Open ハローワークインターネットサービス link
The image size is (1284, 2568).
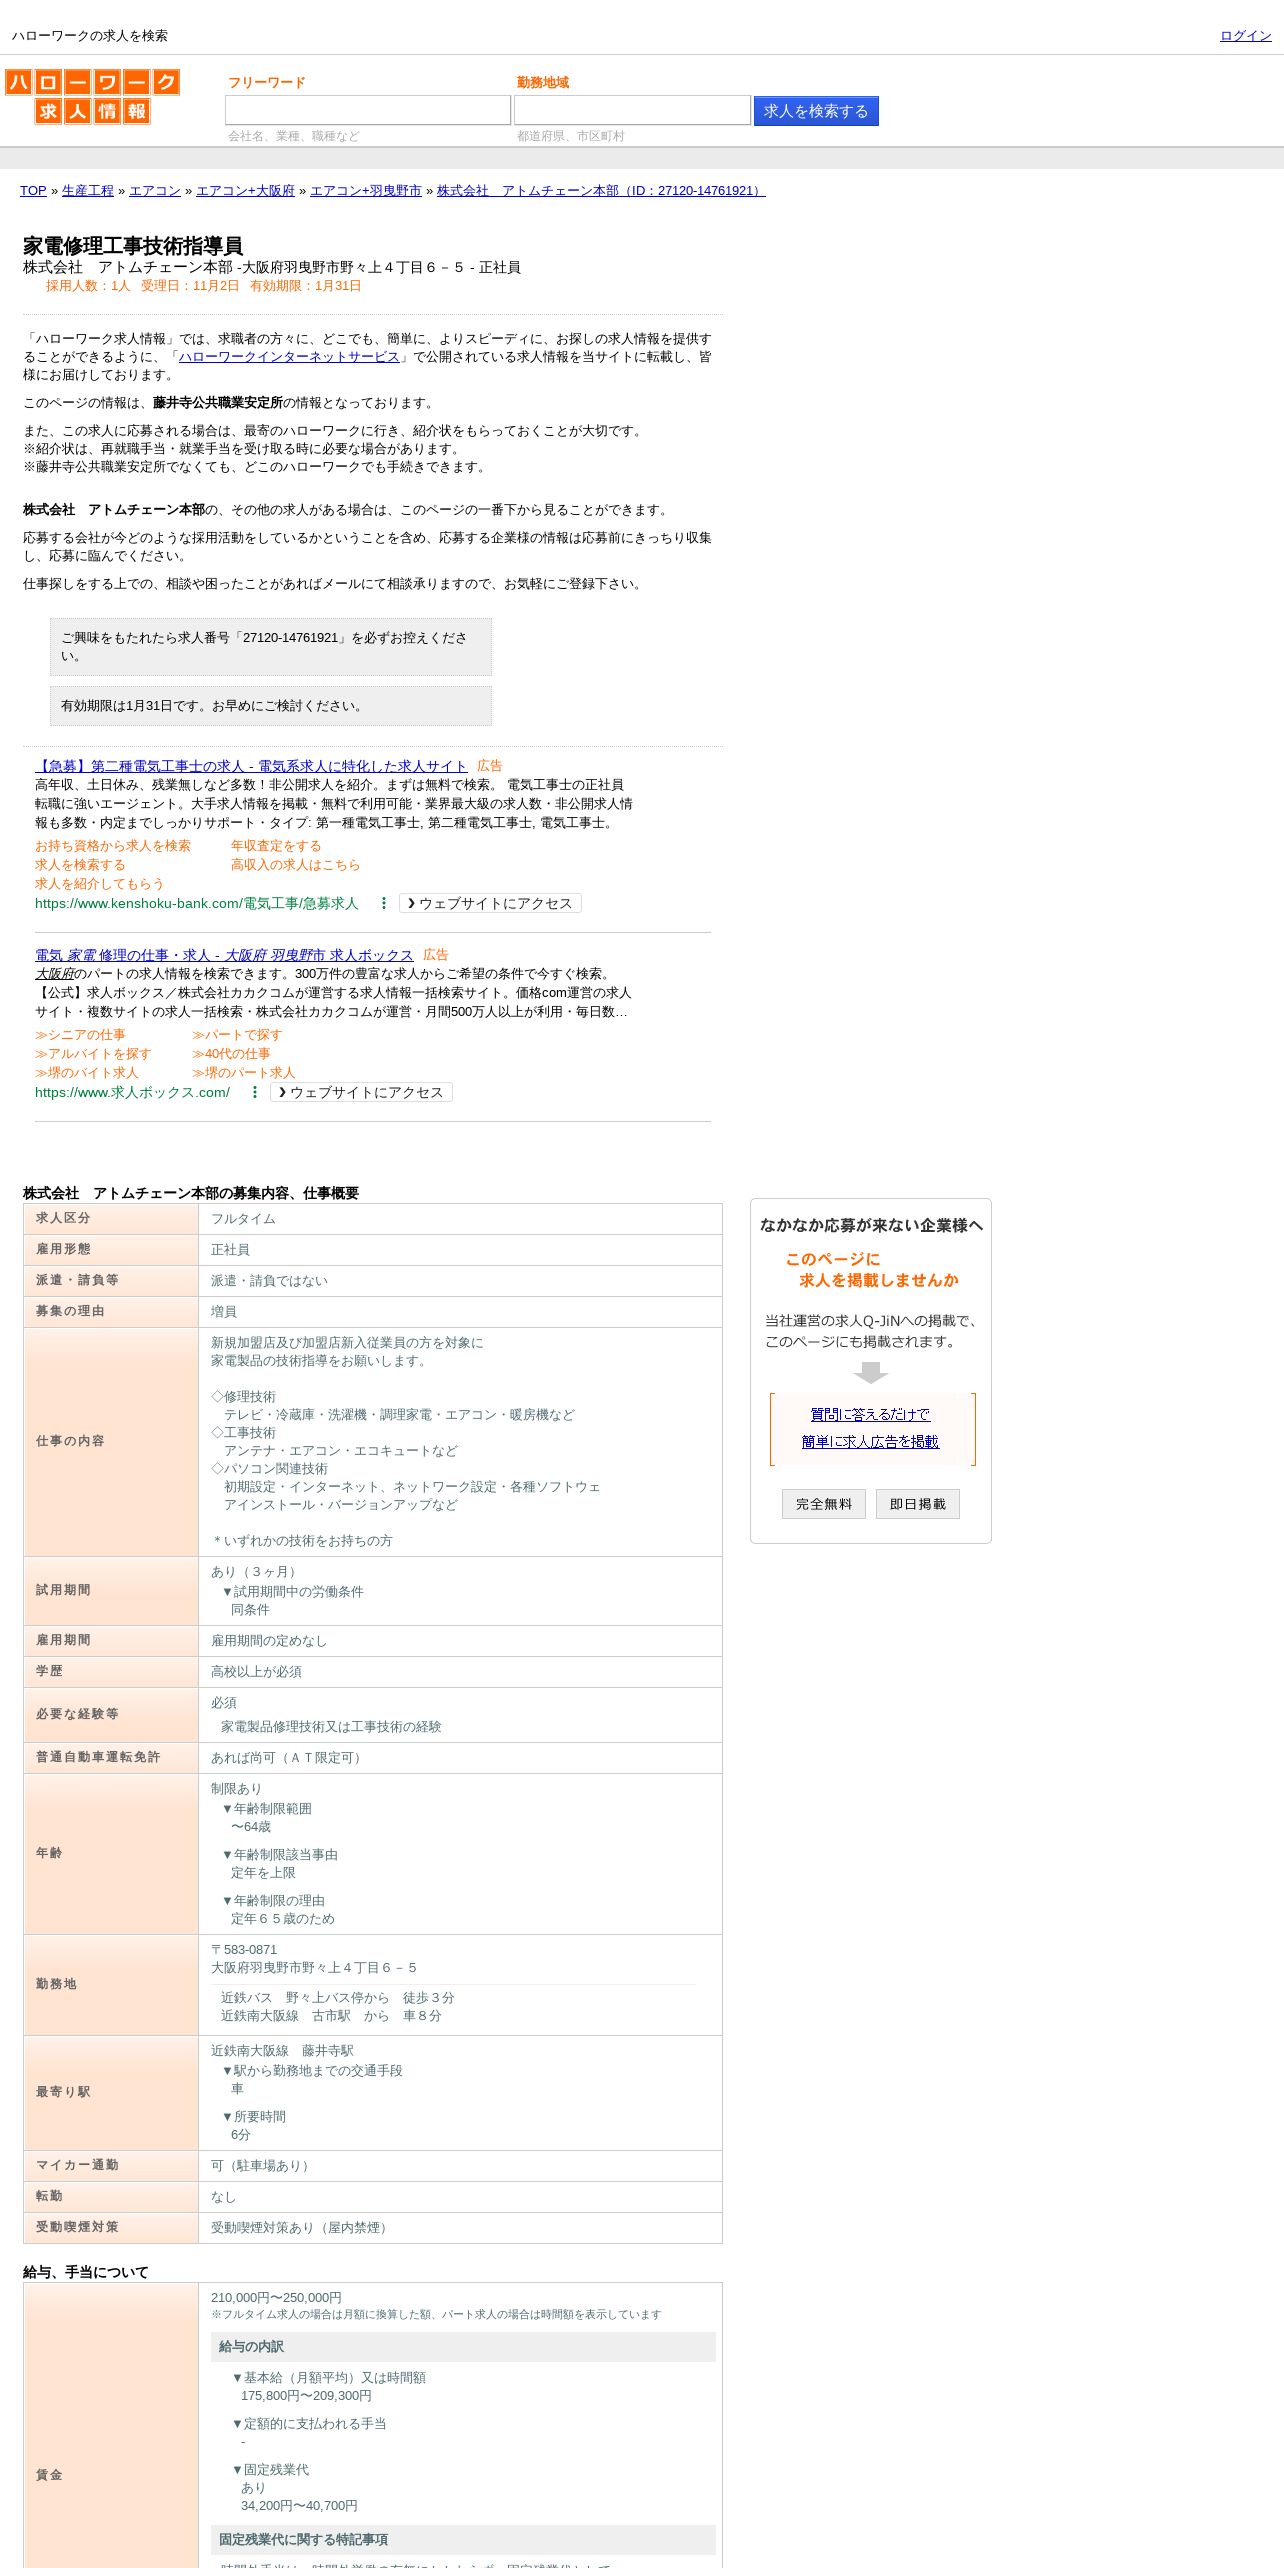pyautogui.click(x=289, y=357)
